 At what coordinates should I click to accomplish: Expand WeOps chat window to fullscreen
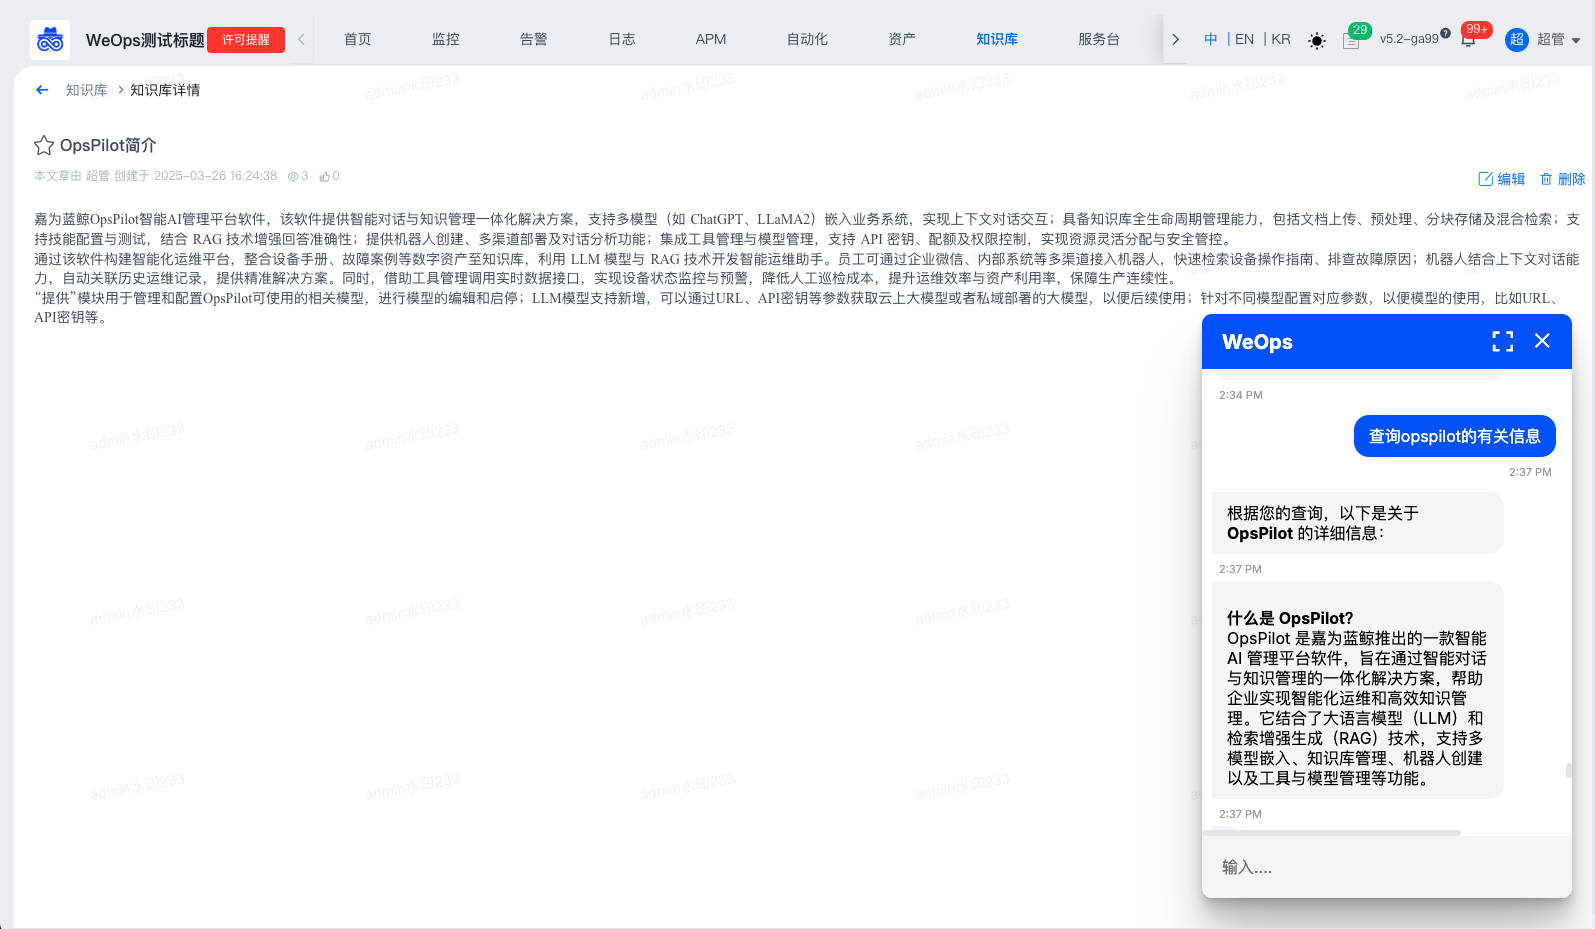[x=1502, y=341]
